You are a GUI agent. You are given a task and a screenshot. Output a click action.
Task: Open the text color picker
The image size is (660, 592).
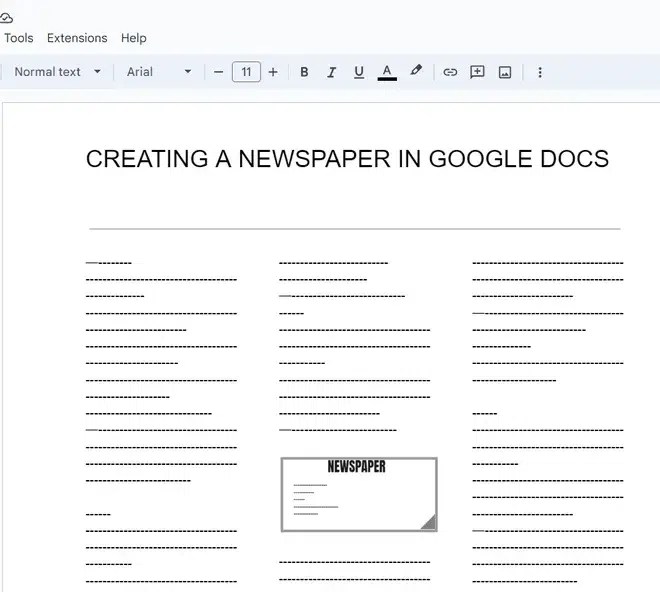click(387, 72)
